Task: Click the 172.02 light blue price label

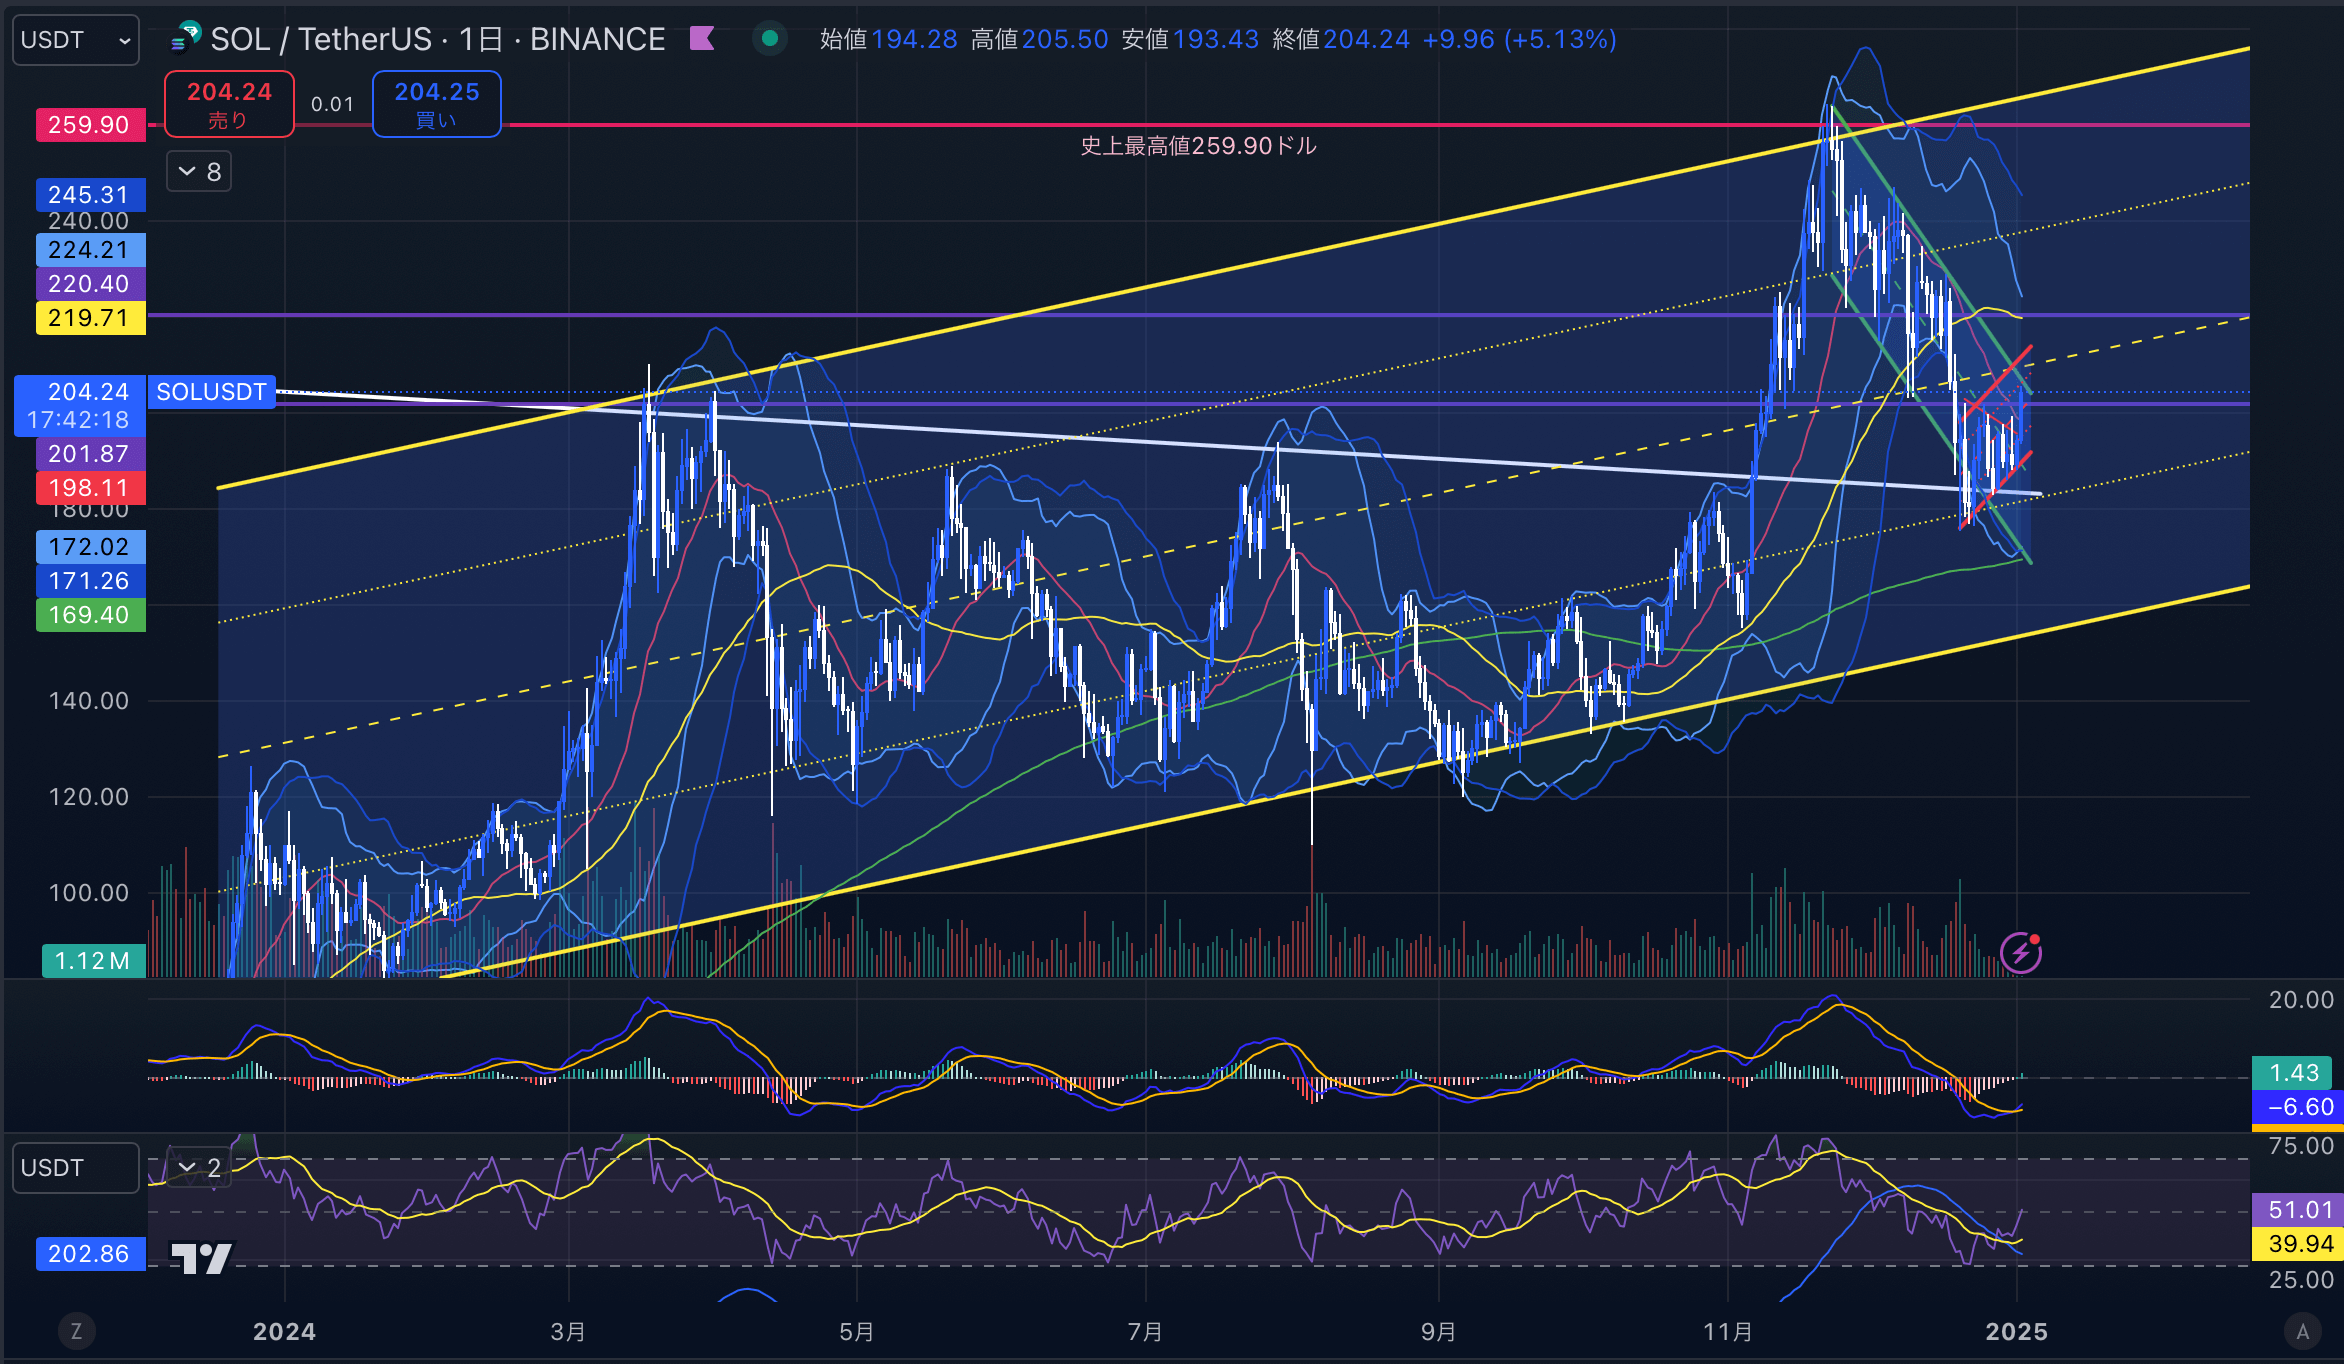Action: coord(90,547)
